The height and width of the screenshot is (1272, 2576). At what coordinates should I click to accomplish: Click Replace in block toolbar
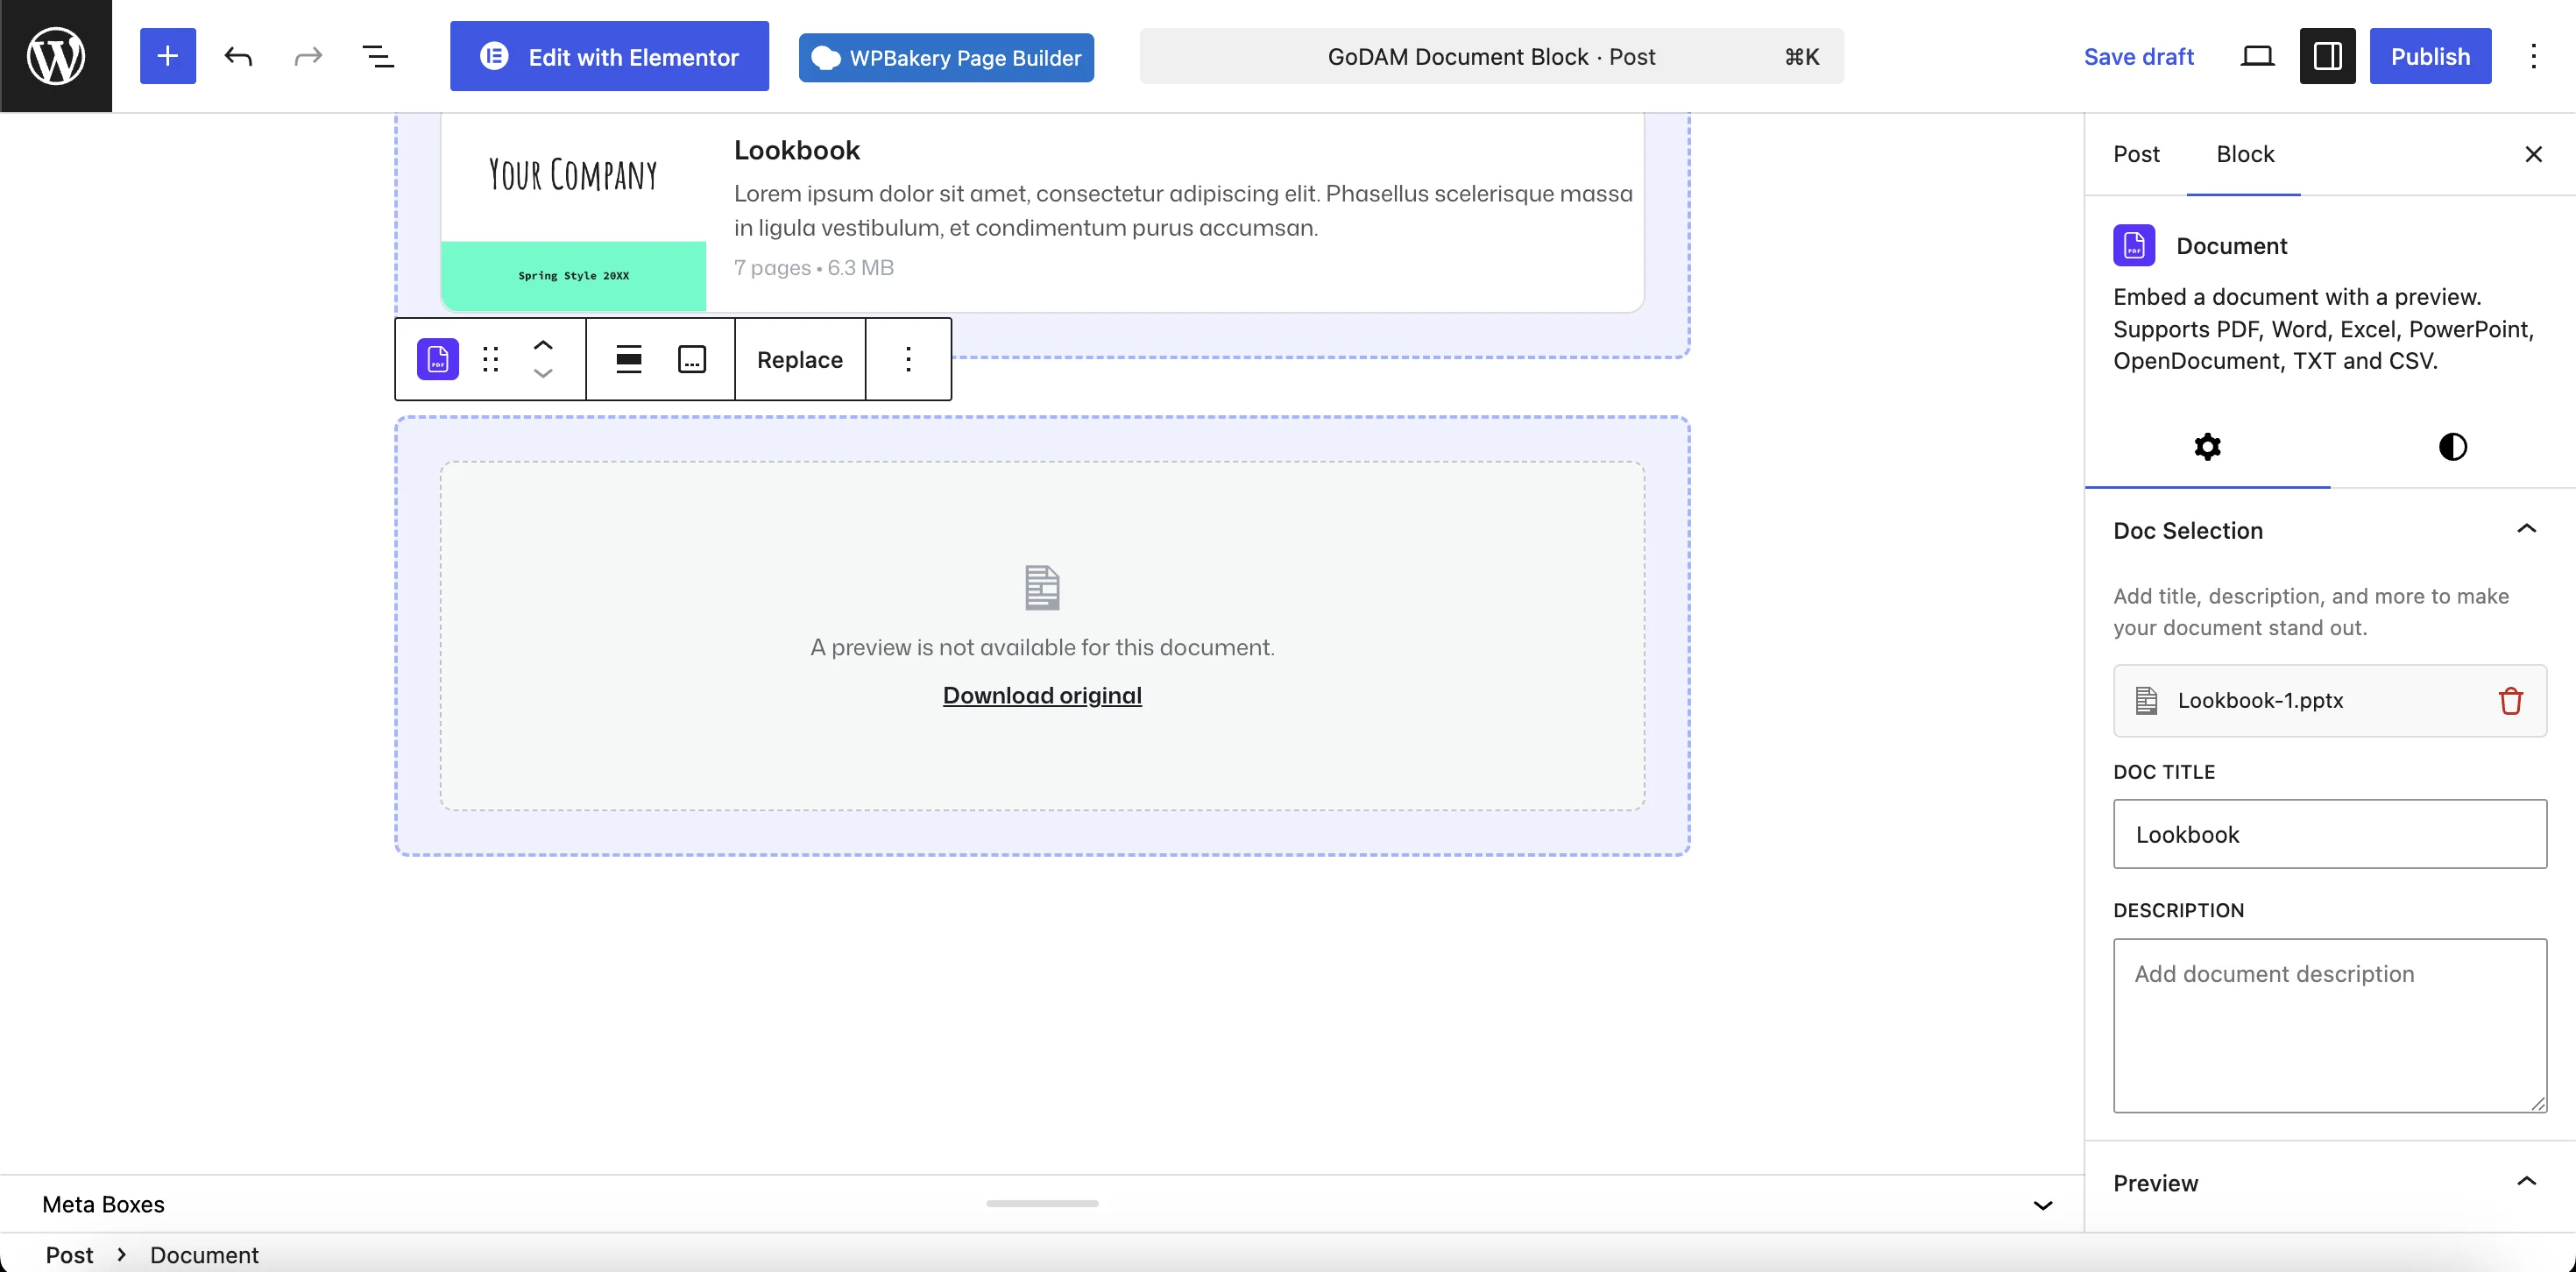[800, 359]
